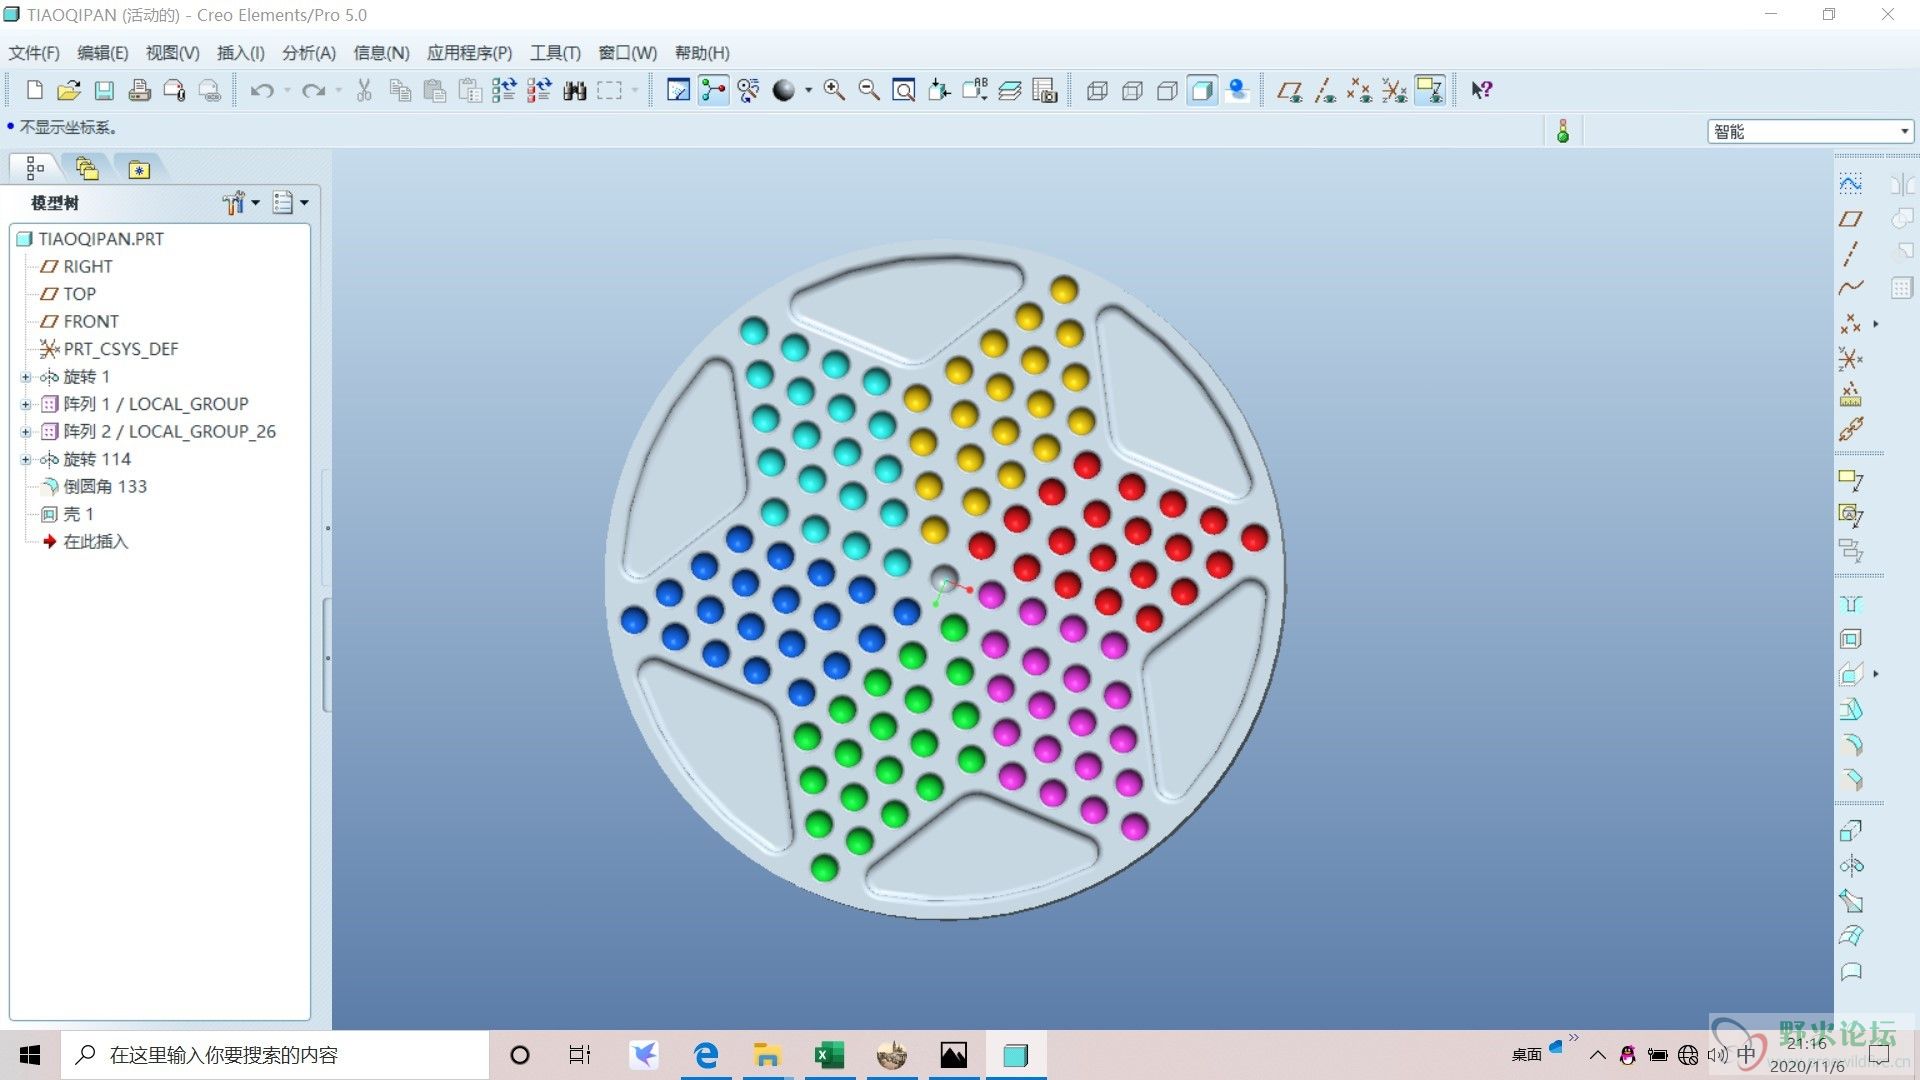This screenshot has height=1080, width=1920.
Task: Switch to the Model Tree navigator tab
Action: point(35,169)
